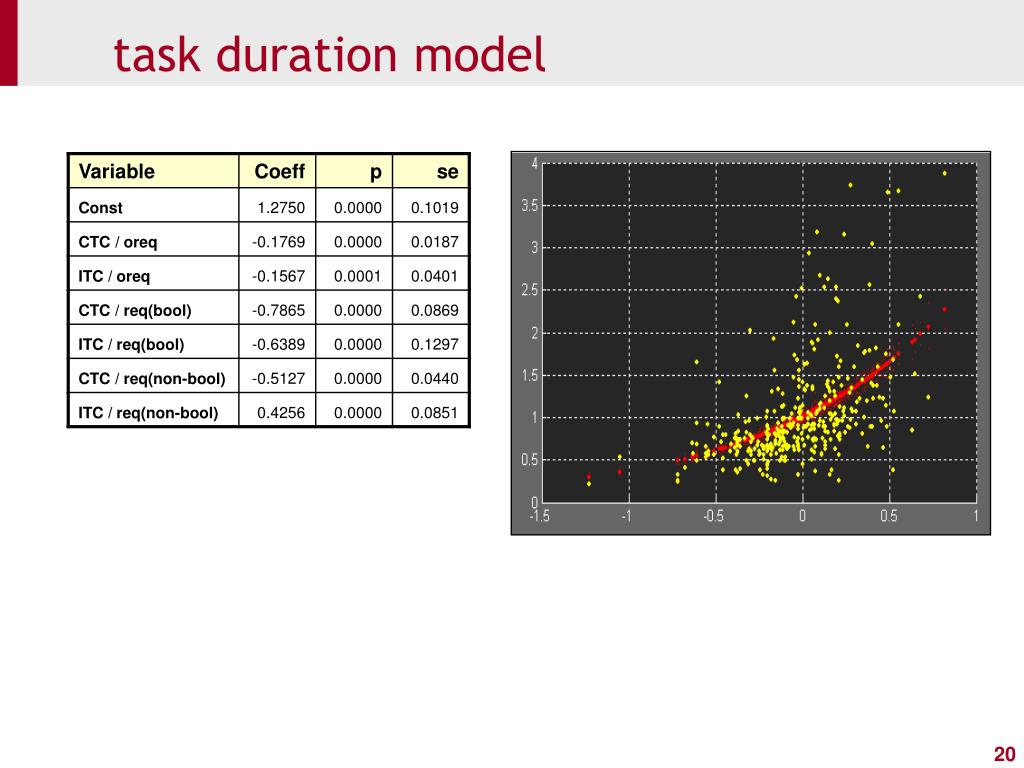Click the standard error 0.0869
This screenshot has width=1024, height=768.
tap(434, 310)
